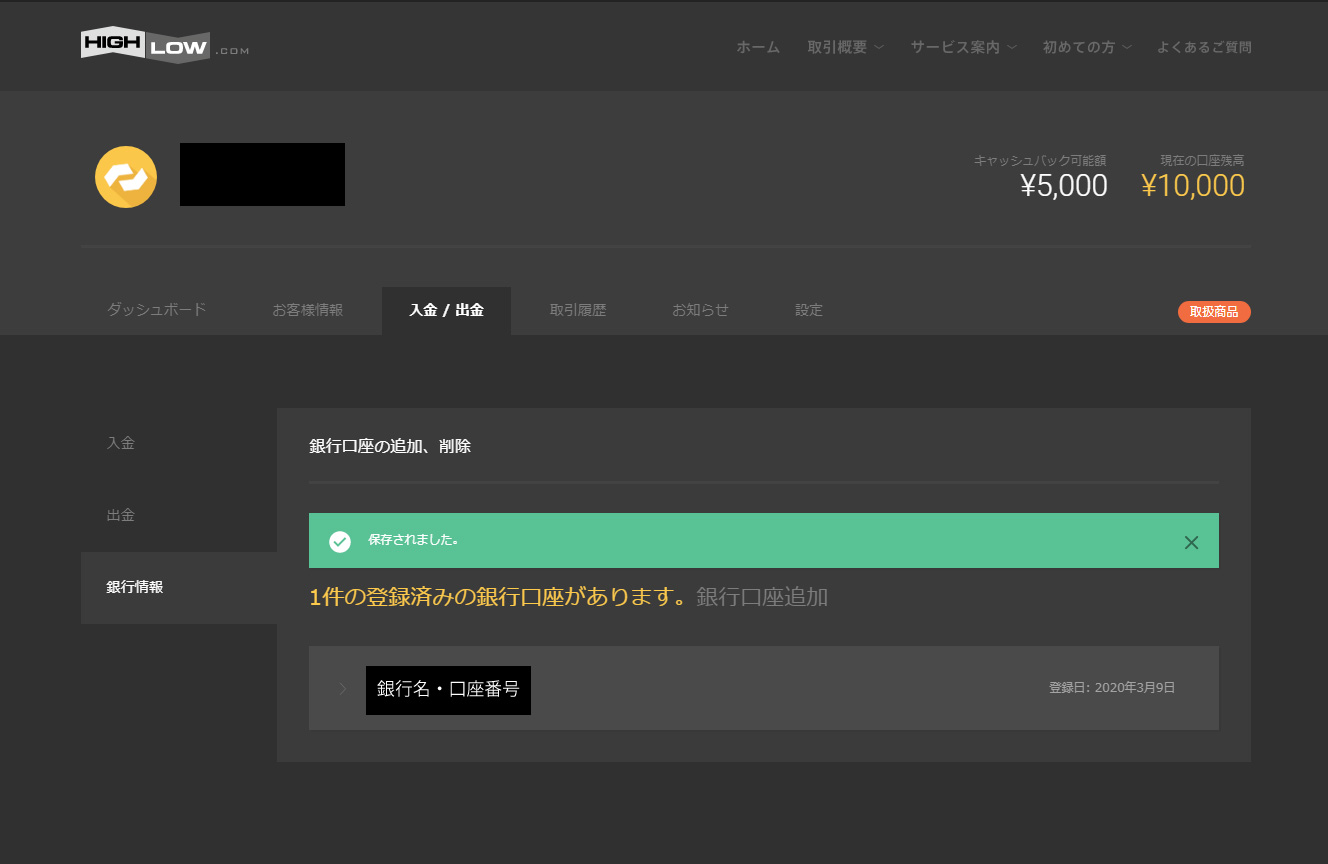Viewport: 1328px width, 864px height.
Task: Open よくあるご質問 link
Action: [x=1204, y=47]
